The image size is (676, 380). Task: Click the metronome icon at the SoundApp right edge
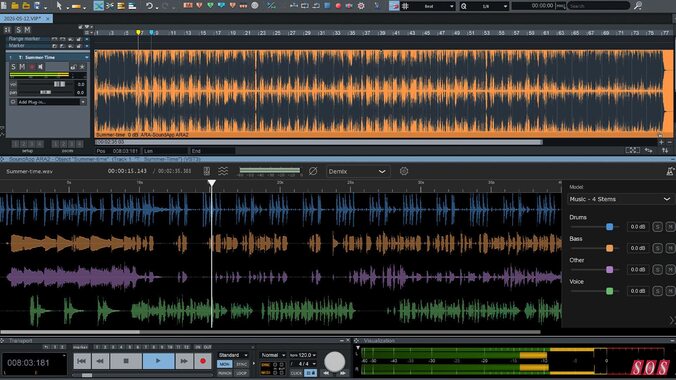(670, 171)
